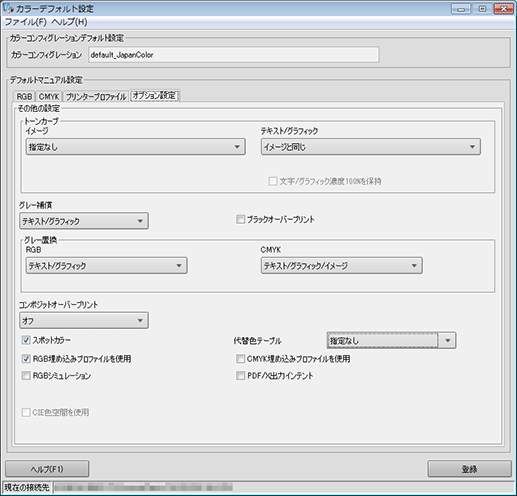Select the オプション設定 tab
This screenshot has height=496, width=517.
coord(154,96)
